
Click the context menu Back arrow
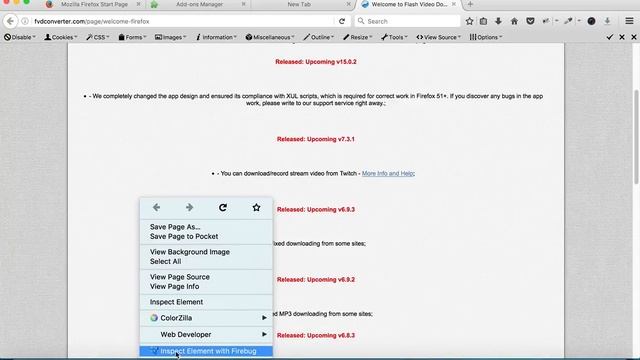(x=156, y=207)
